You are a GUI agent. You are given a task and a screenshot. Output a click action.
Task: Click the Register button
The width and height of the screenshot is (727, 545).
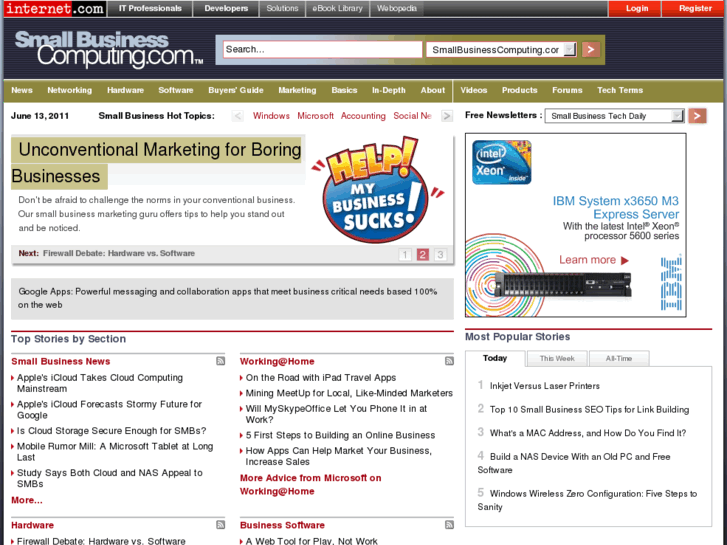tap(695, 8)
